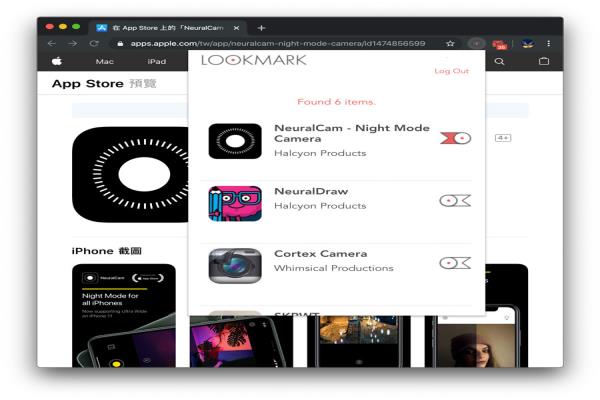Viewport: 600px width, 400px height.
Task: Click the large NeuralCam app icon on page
Action: pyautogui.click(x=130, y=175)
